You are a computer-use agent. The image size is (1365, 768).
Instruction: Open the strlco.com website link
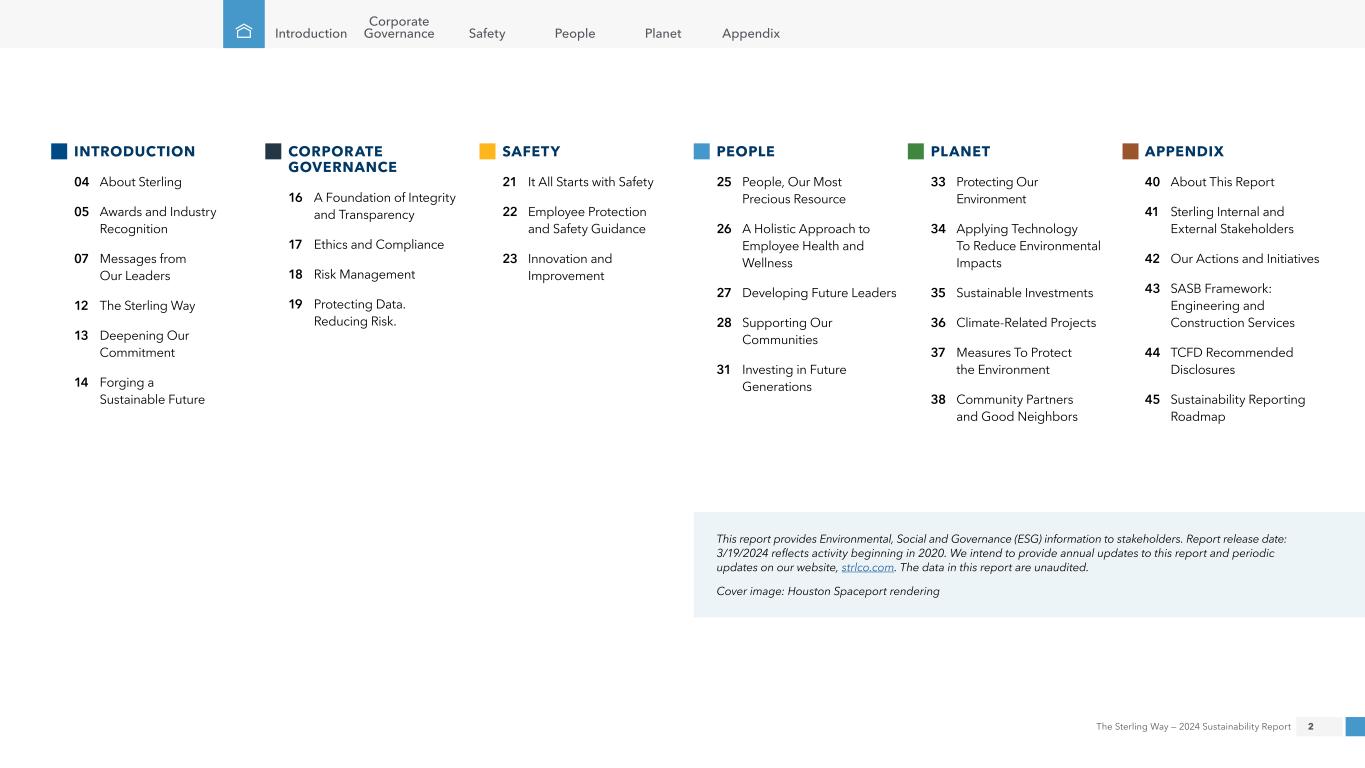[x=867, y=567]
